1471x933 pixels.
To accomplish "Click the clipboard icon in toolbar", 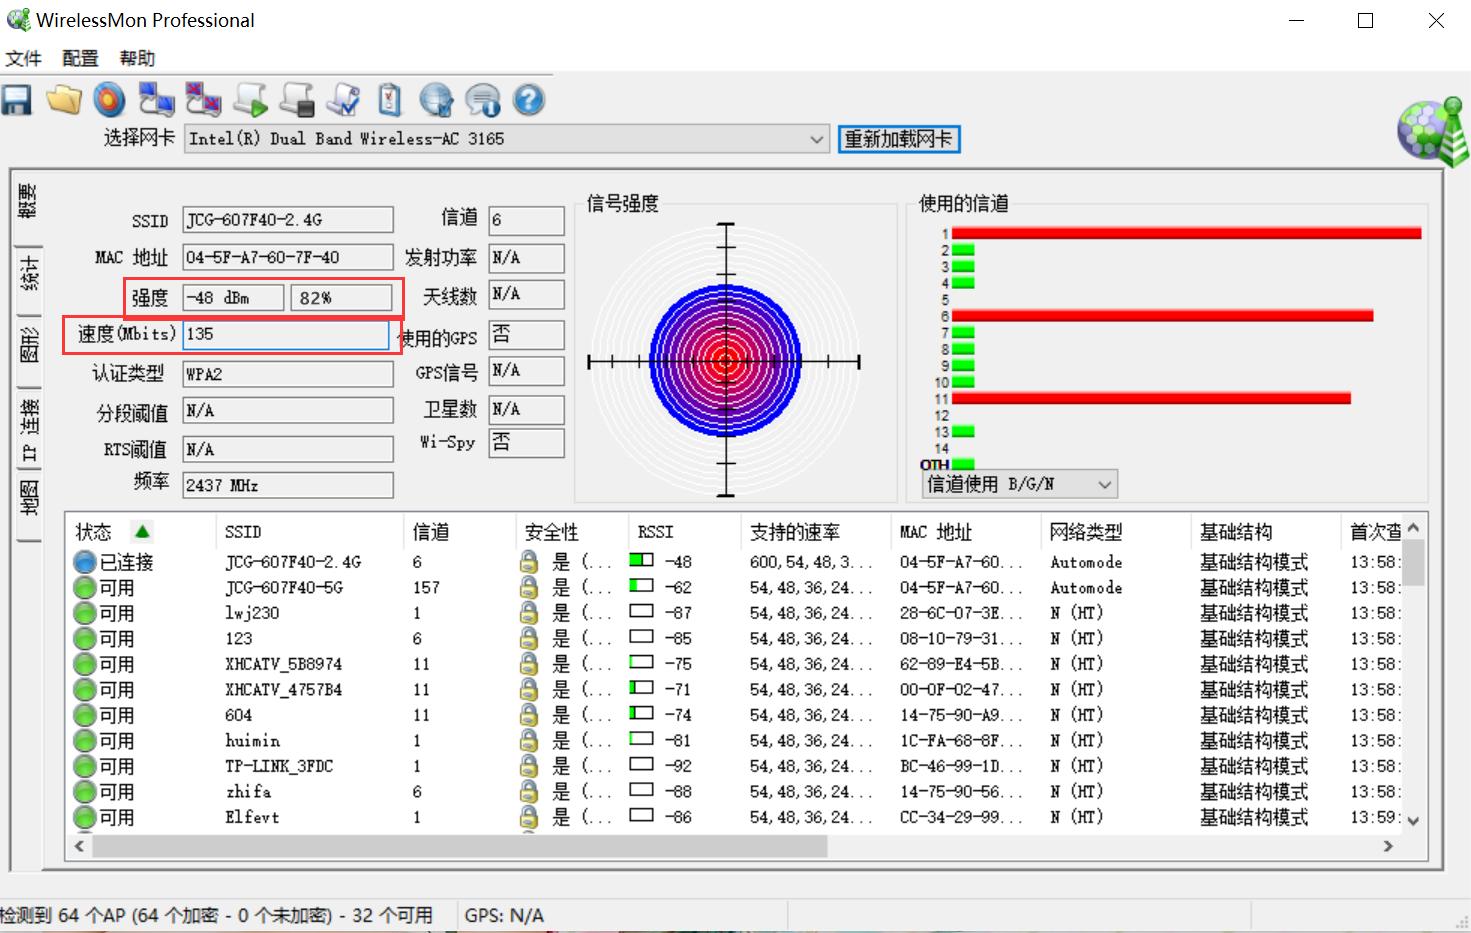I will coord(389,100).
